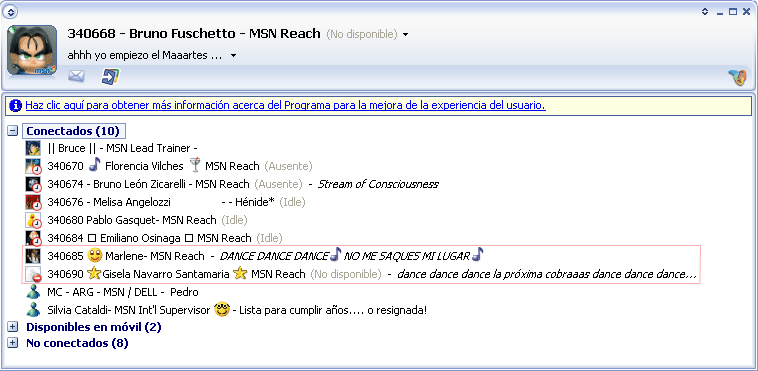Click Bruno Fuschetto's display picture
The image size is (758, 371).
pyautogui.click(x=31, y=50)
